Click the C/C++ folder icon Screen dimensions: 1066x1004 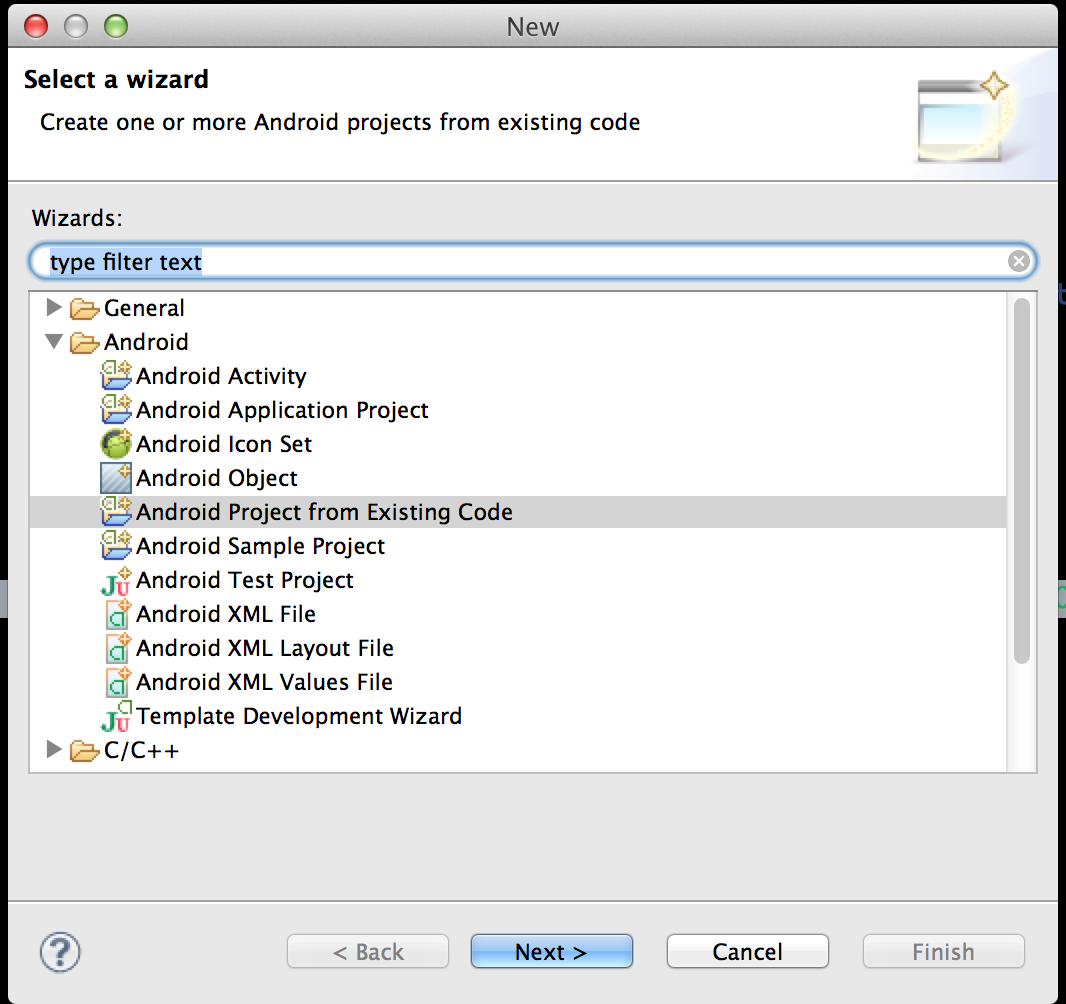pos(84,750)
